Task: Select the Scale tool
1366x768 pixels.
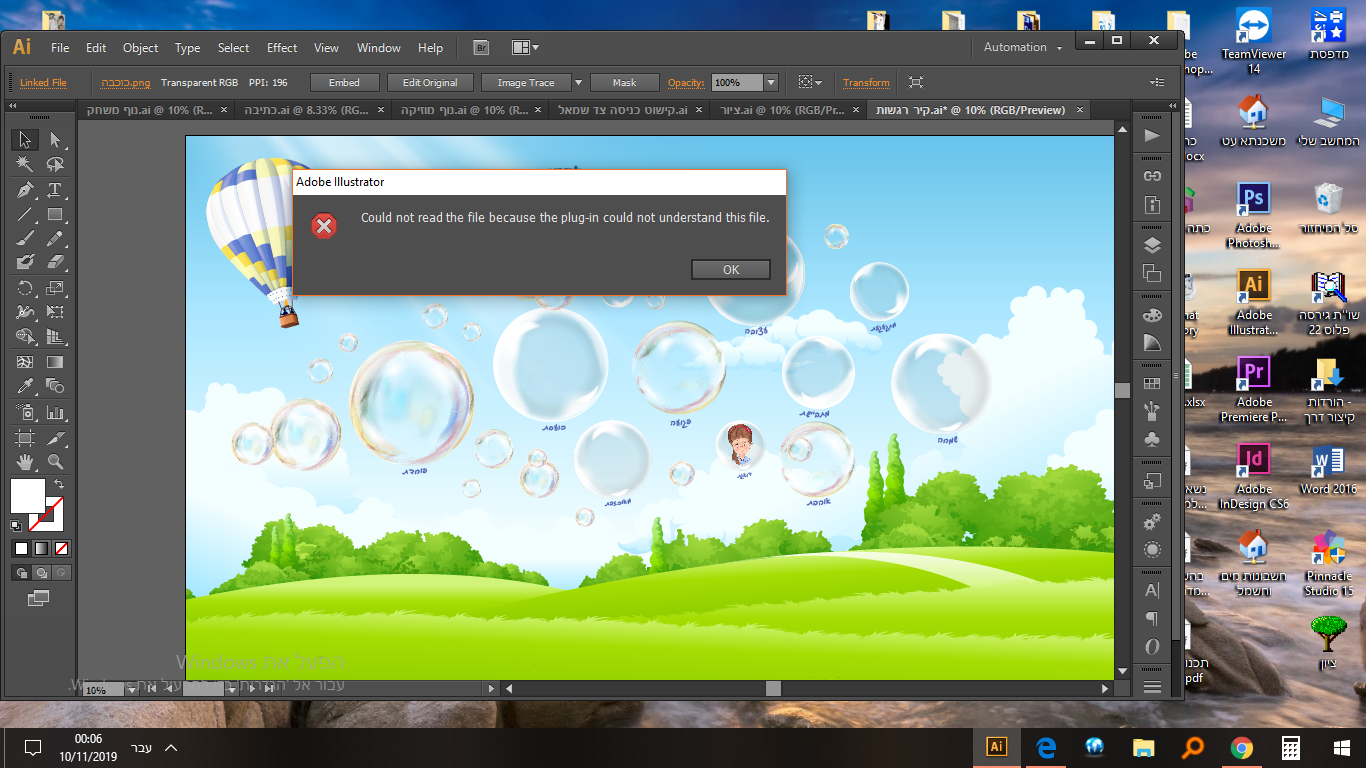Action: 55,288
